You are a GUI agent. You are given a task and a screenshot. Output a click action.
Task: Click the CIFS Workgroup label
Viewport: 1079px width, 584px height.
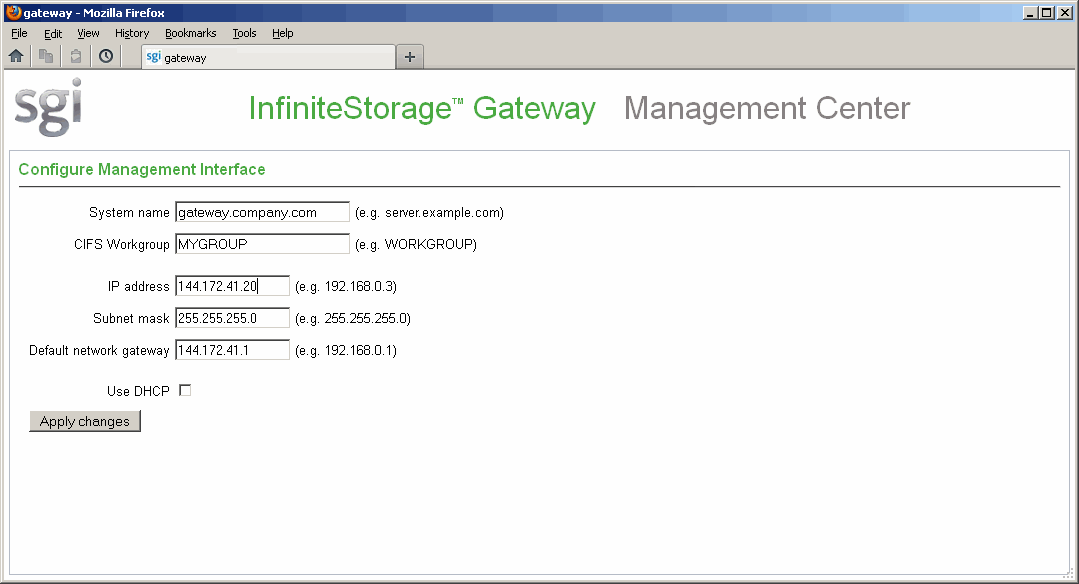point(122,244)
